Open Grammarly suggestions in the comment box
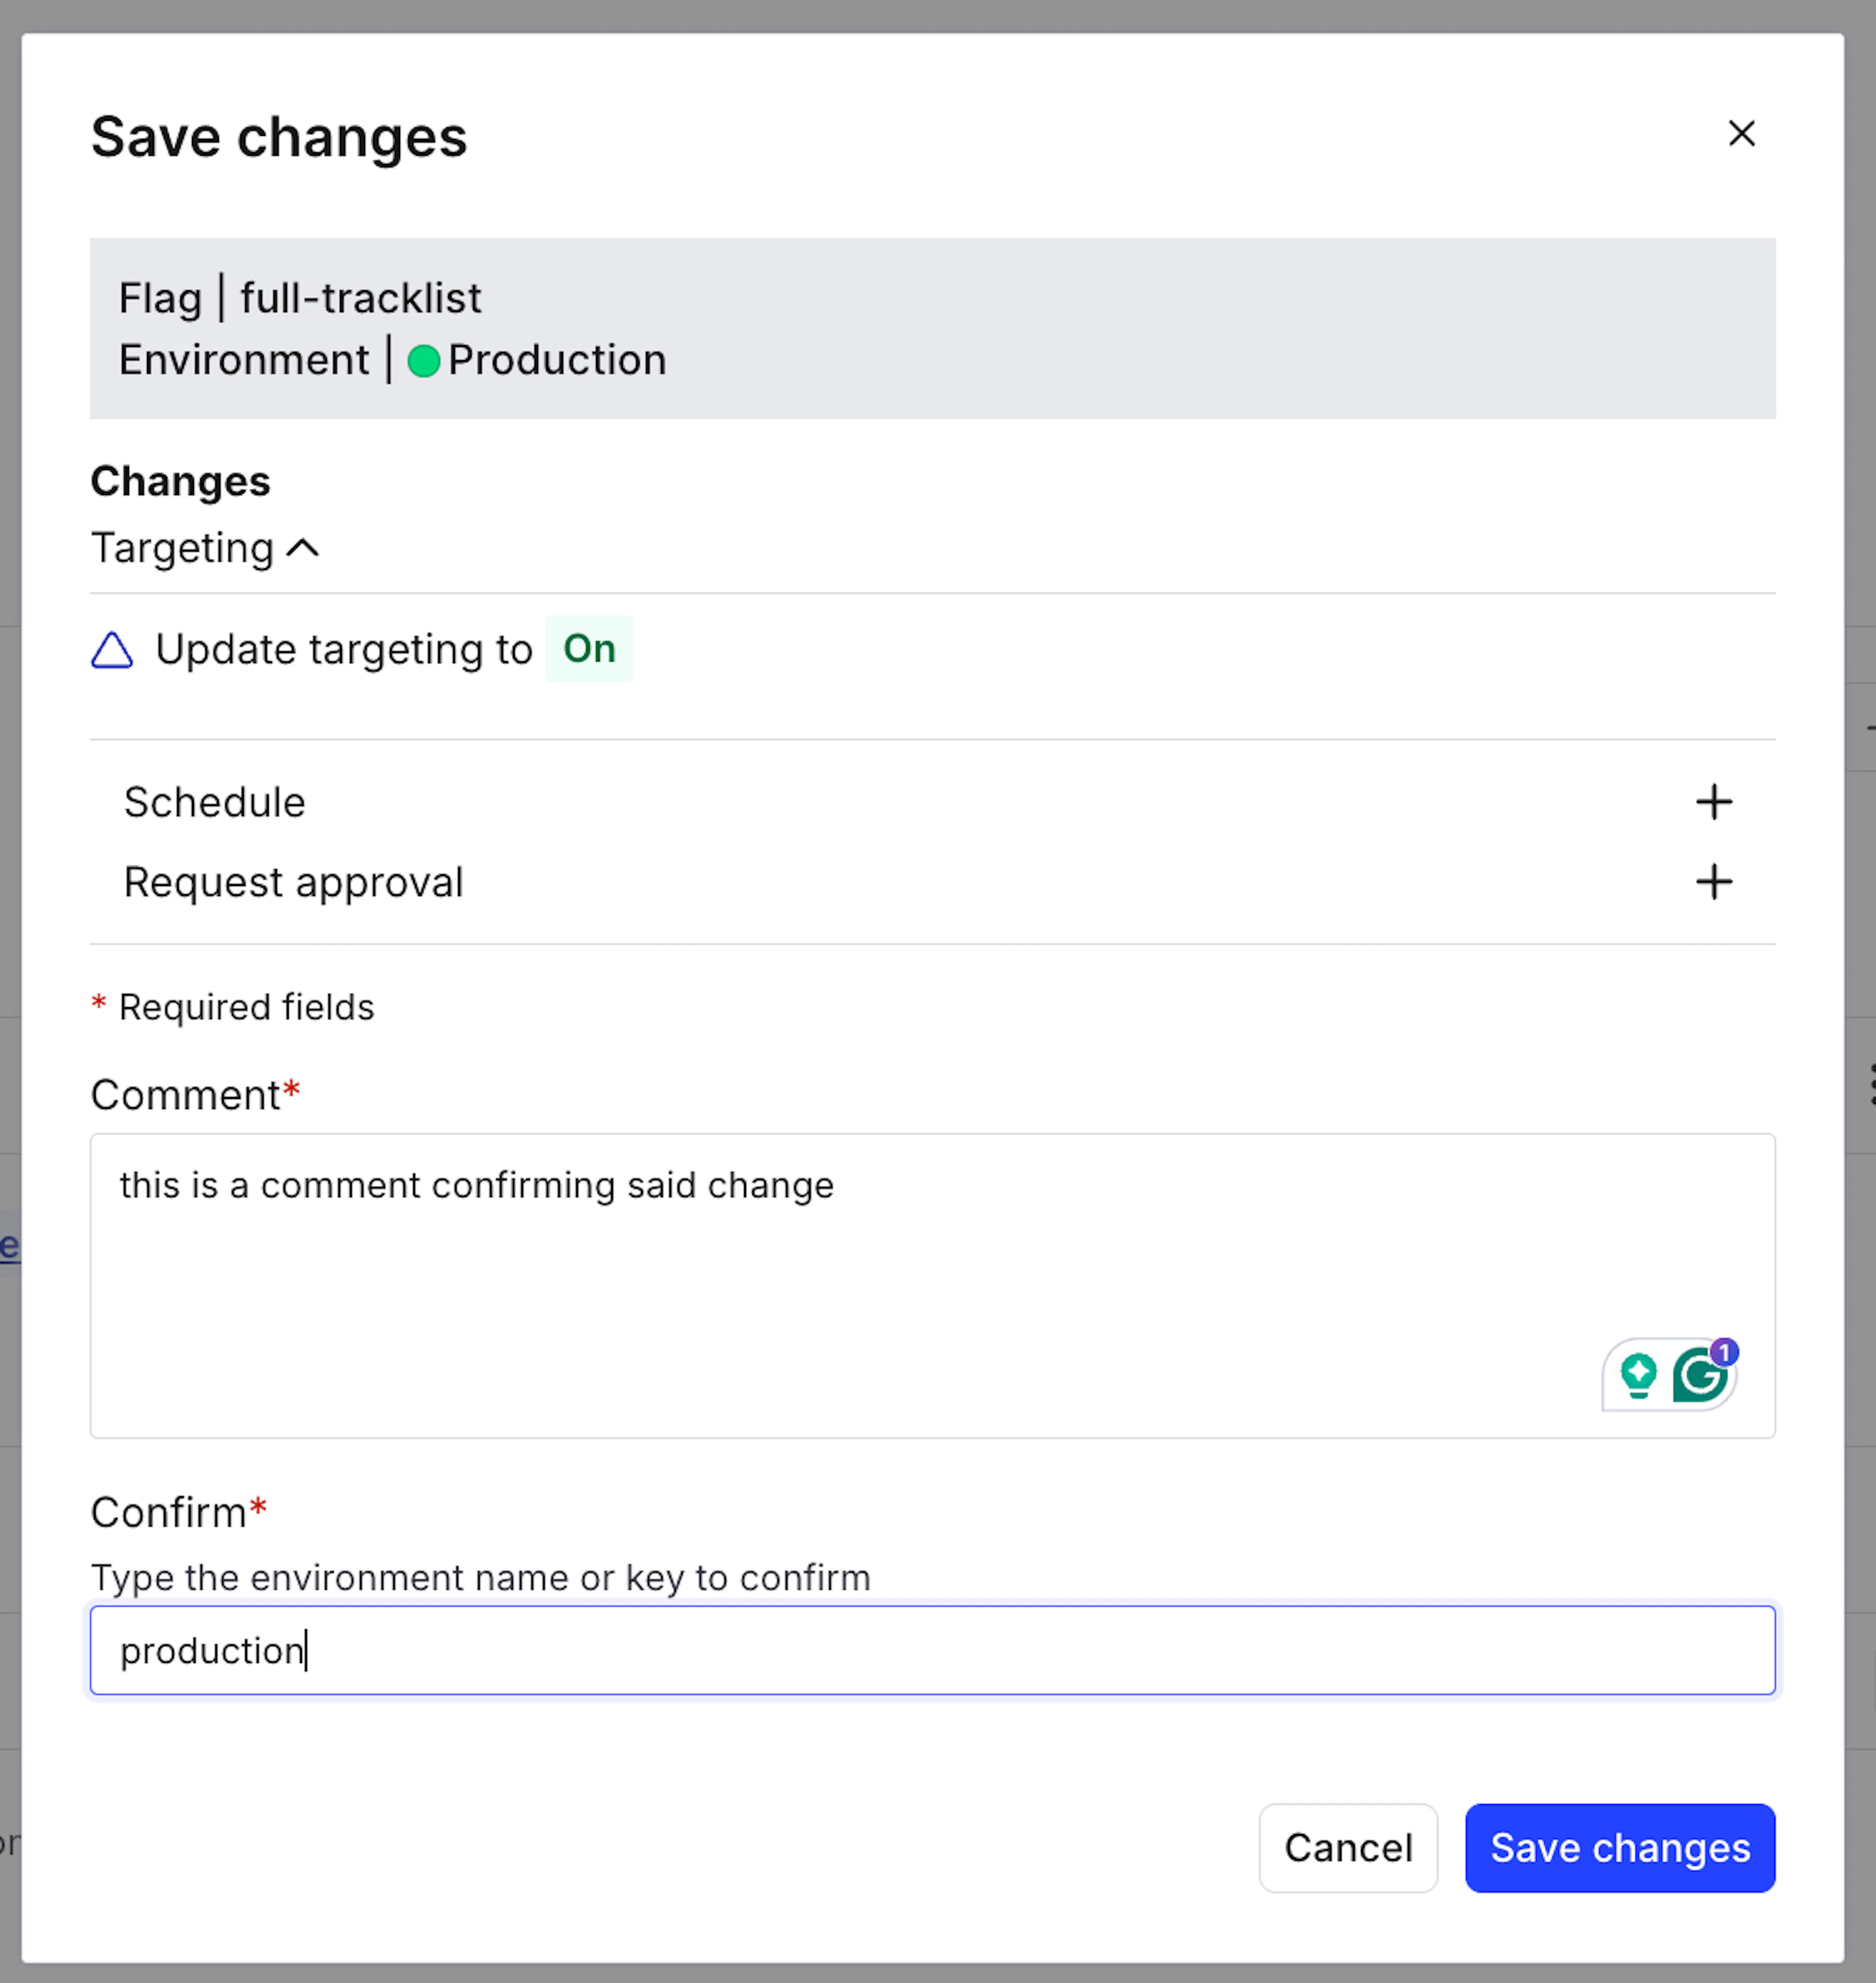Viewport: 1876px width, 1983px height. tap(1700, 1375)
